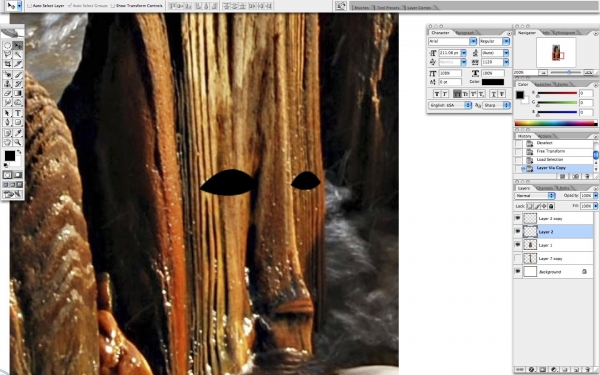Open the Sharp anti-aliasing dropdown
This screenshot has width=600, height=375.
(506, 105)
